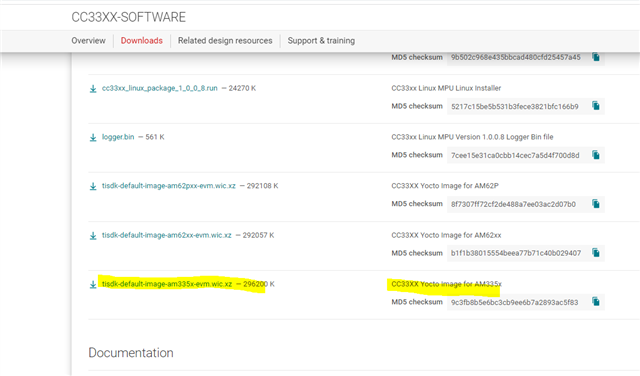Screen dimensions: 640x376
Task: Select checksum text 7cee15e31ca0cbb14cec7a5d4f700d8d
Action: (x=515, y=156)
